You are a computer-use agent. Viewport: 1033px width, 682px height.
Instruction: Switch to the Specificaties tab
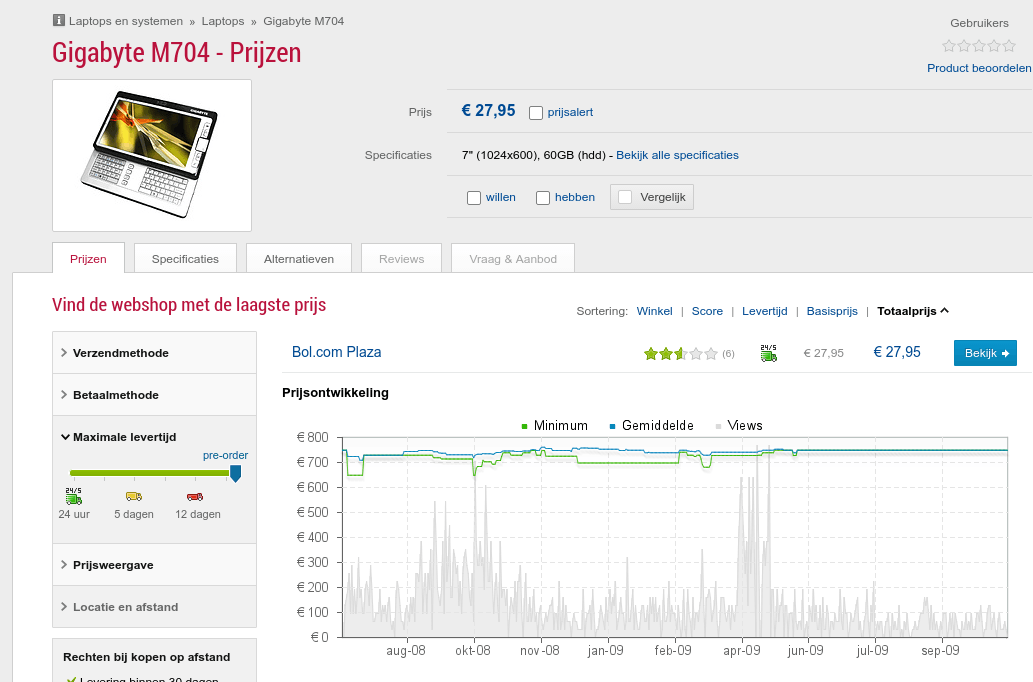pos(185,258)
